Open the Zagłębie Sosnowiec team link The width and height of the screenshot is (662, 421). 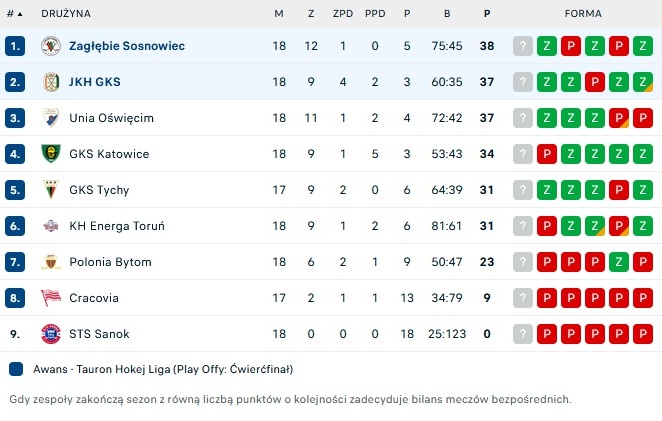(127, 46)
